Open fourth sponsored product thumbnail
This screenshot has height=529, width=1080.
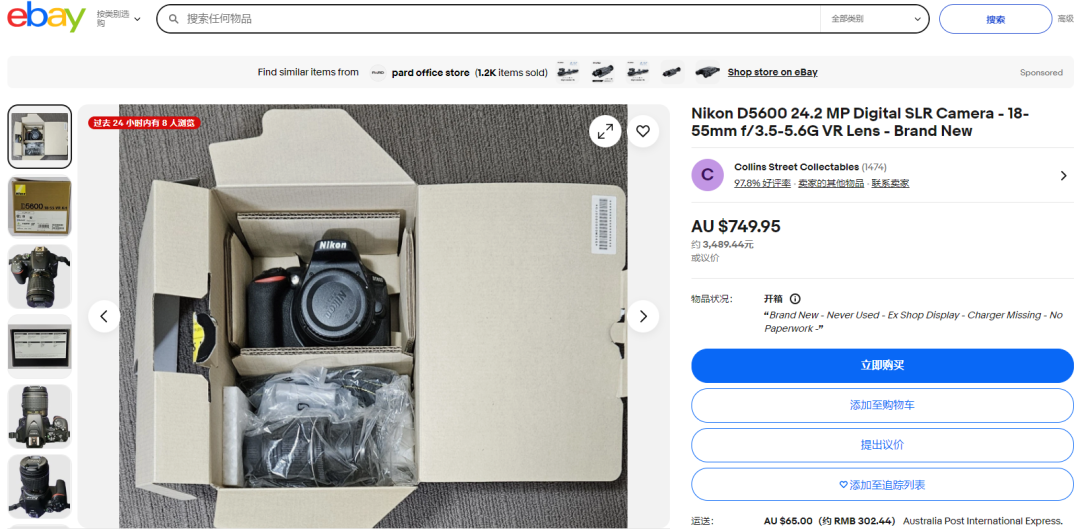tap(672, 72)
